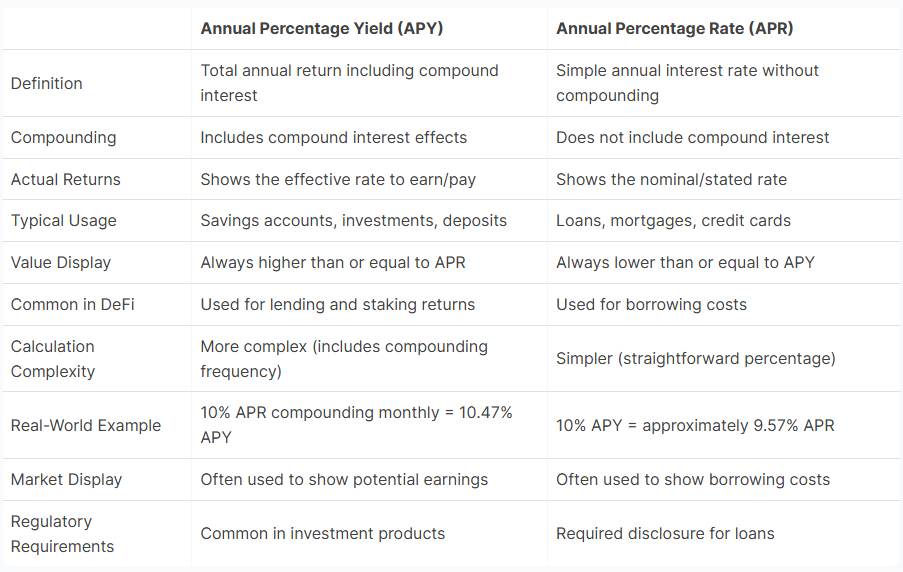Click the Regulatory Requirements row label

click(x=62, y=534)
